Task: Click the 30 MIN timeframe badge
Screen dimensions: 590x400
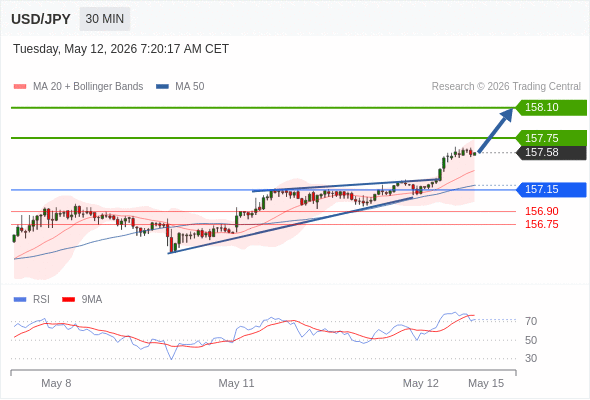Action: [x=105, y=19]
